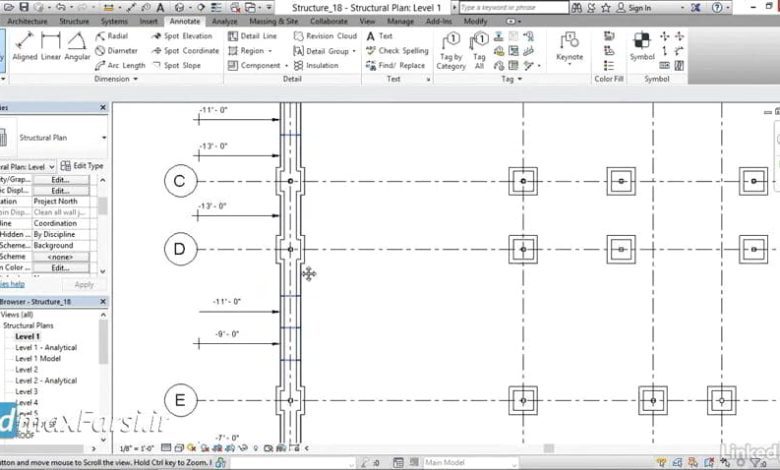This screenshot has width=780, height=470.
Task: Select the Text annotation tool
Action: pyautogui.click(x=380, y=36)
